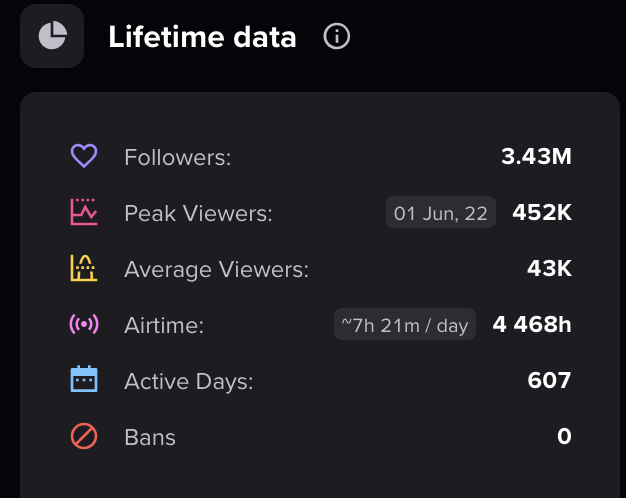Select the 01 Jun, 22 peak date badge
Image resolution: width=626 pixels, height=498 pixels.
pyautogui.click(x=441, y=212)
